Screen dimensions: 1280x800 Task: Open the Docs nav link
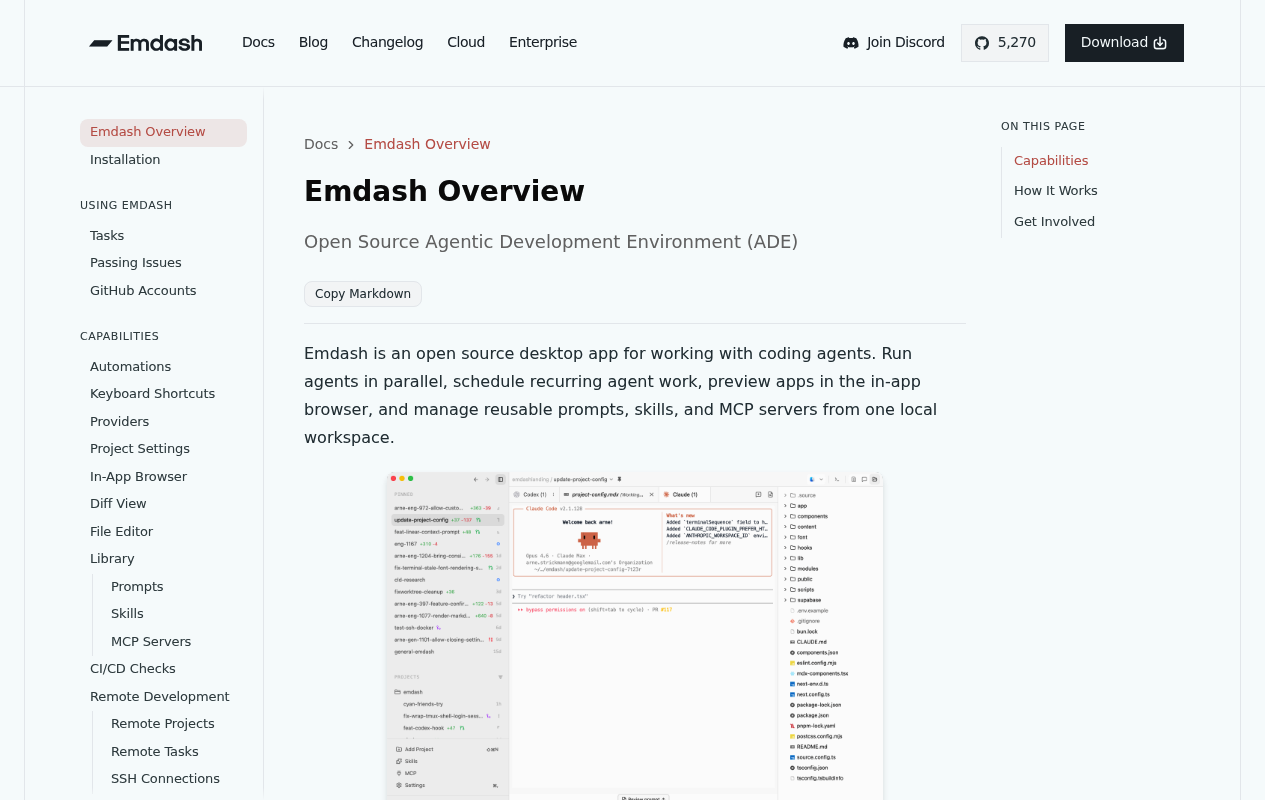pos(258,42)
